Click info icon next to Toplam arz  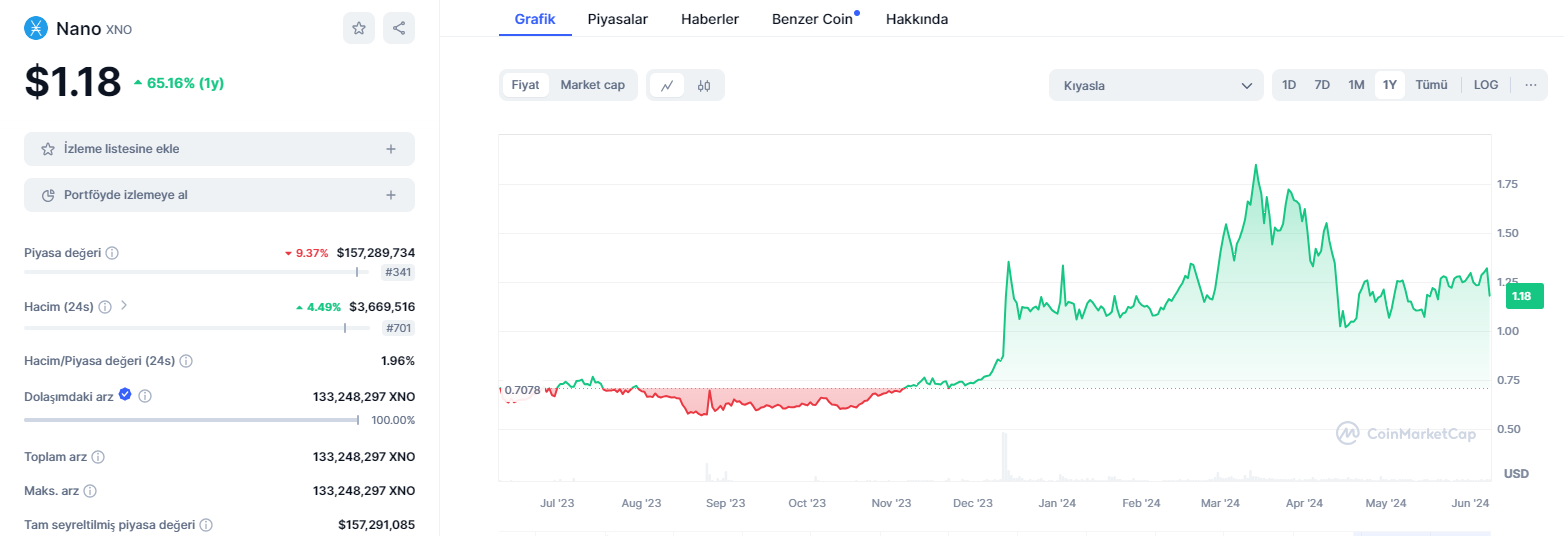coord(98,457)
